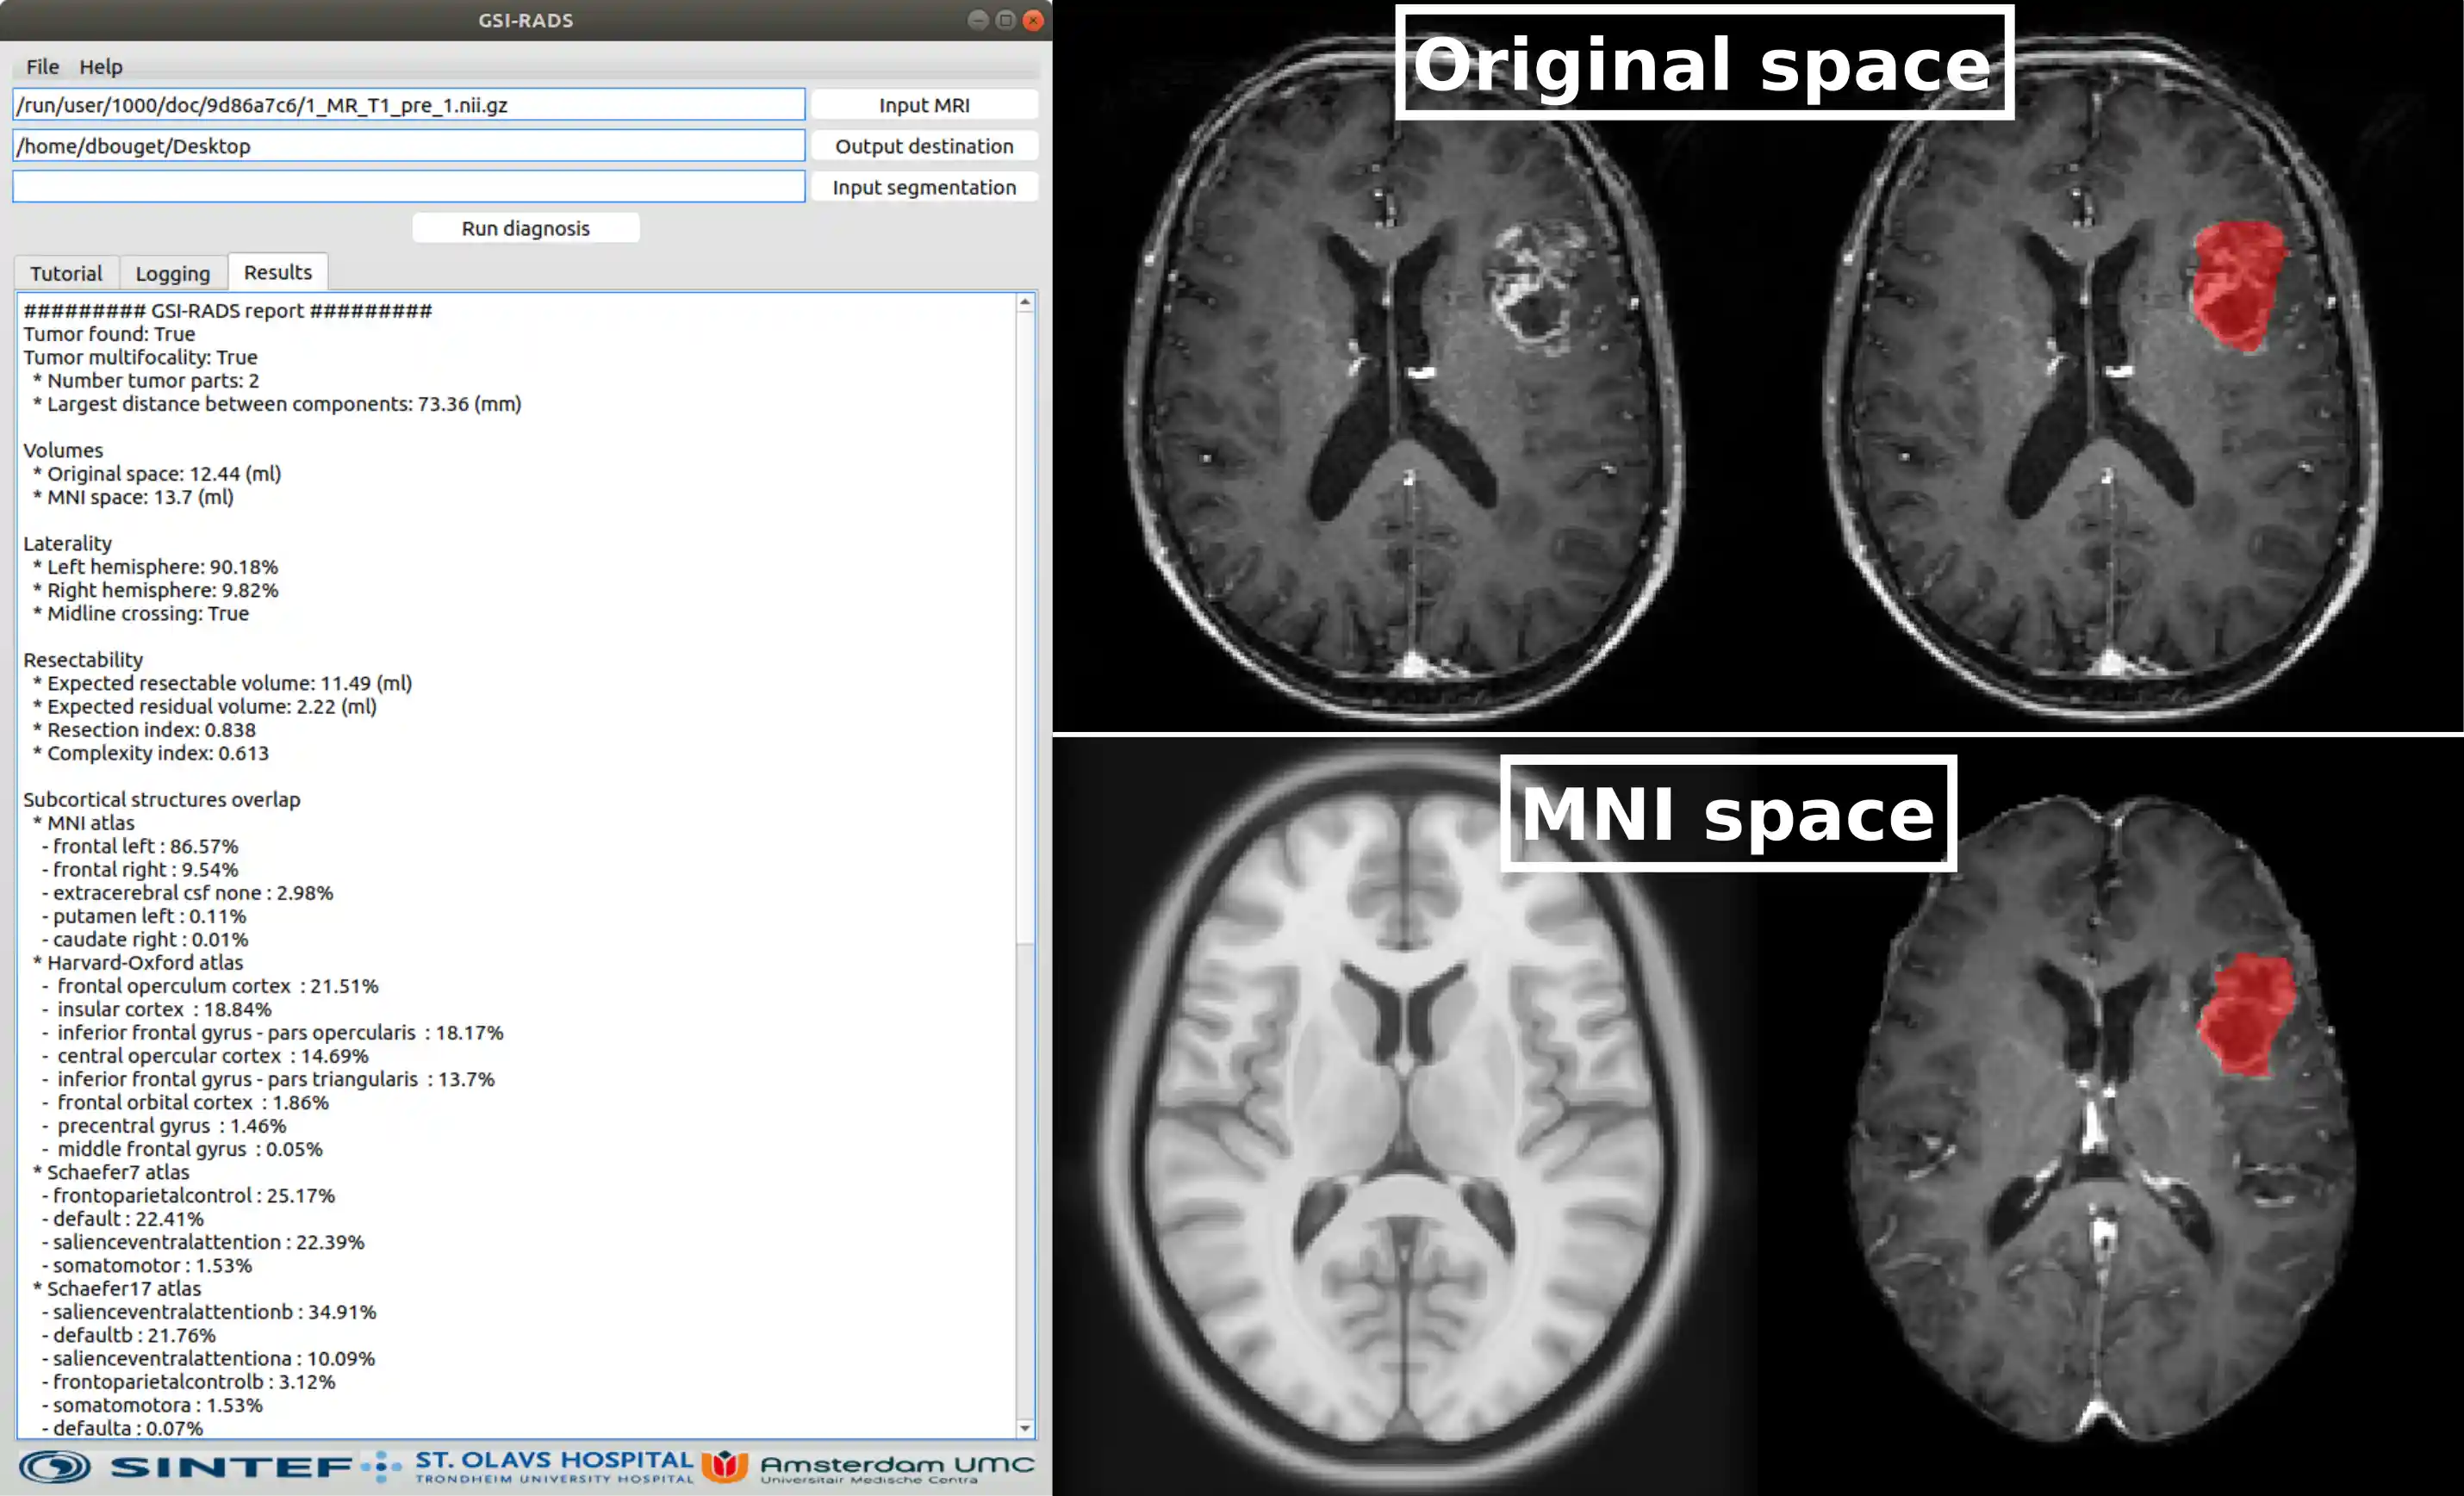Screen dimensions: 2464x1496
Task: Switch to the Tutorial tab
Action: click(x=66, y=273)
